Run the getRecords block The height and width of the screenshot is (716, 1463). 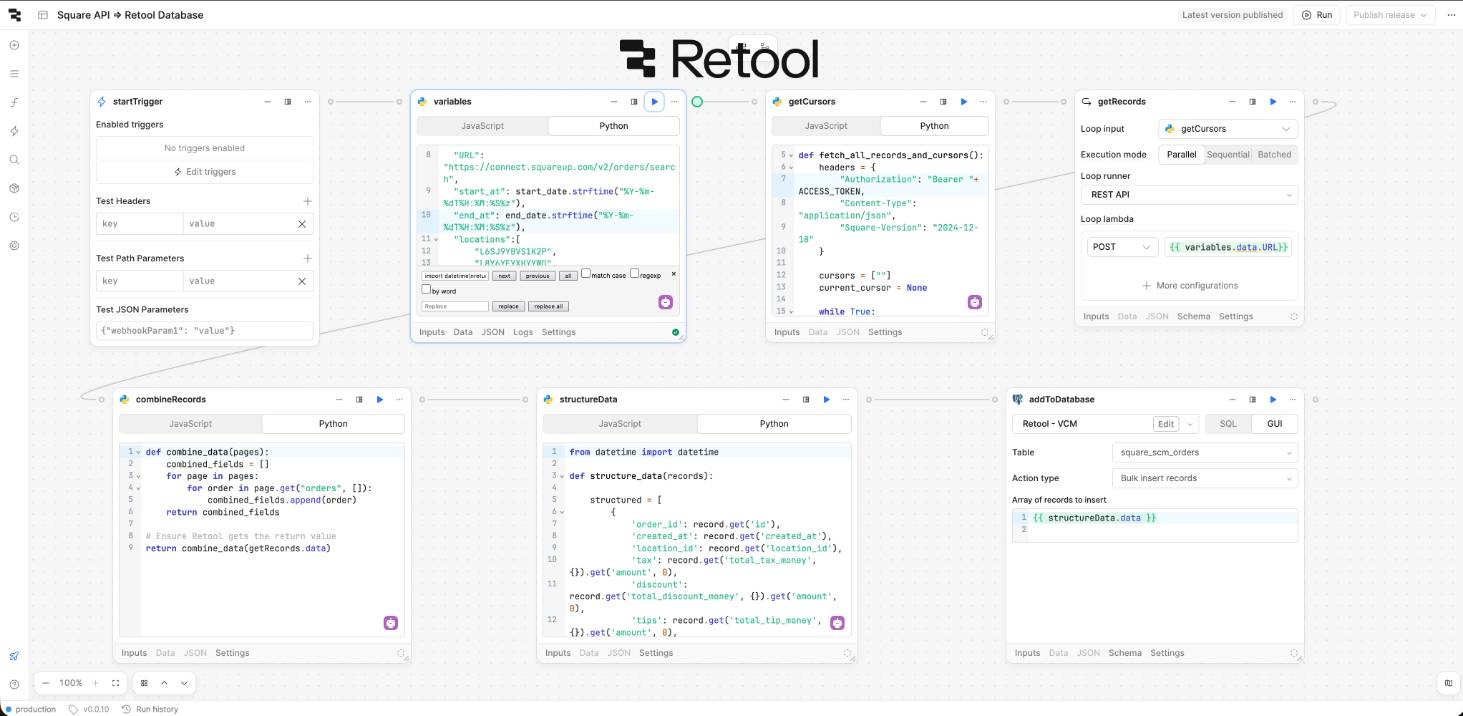click(1273, 101)
